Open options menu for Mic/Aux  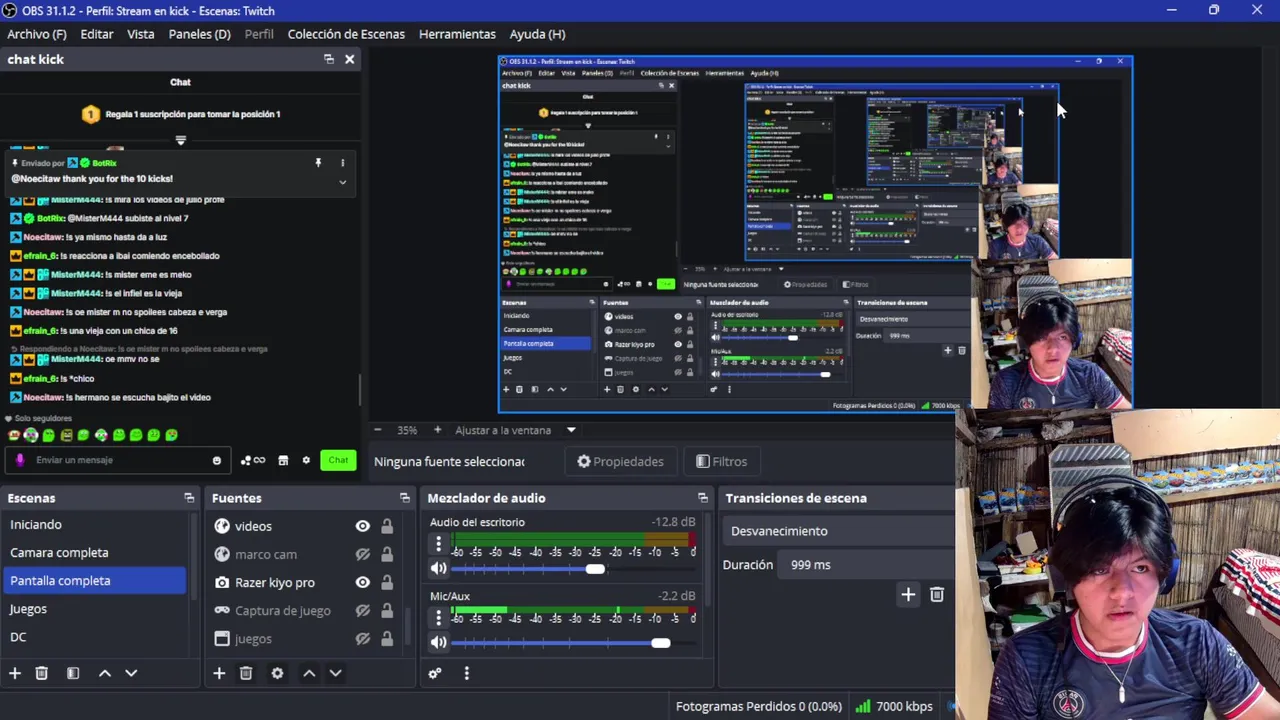click(438, 617)
